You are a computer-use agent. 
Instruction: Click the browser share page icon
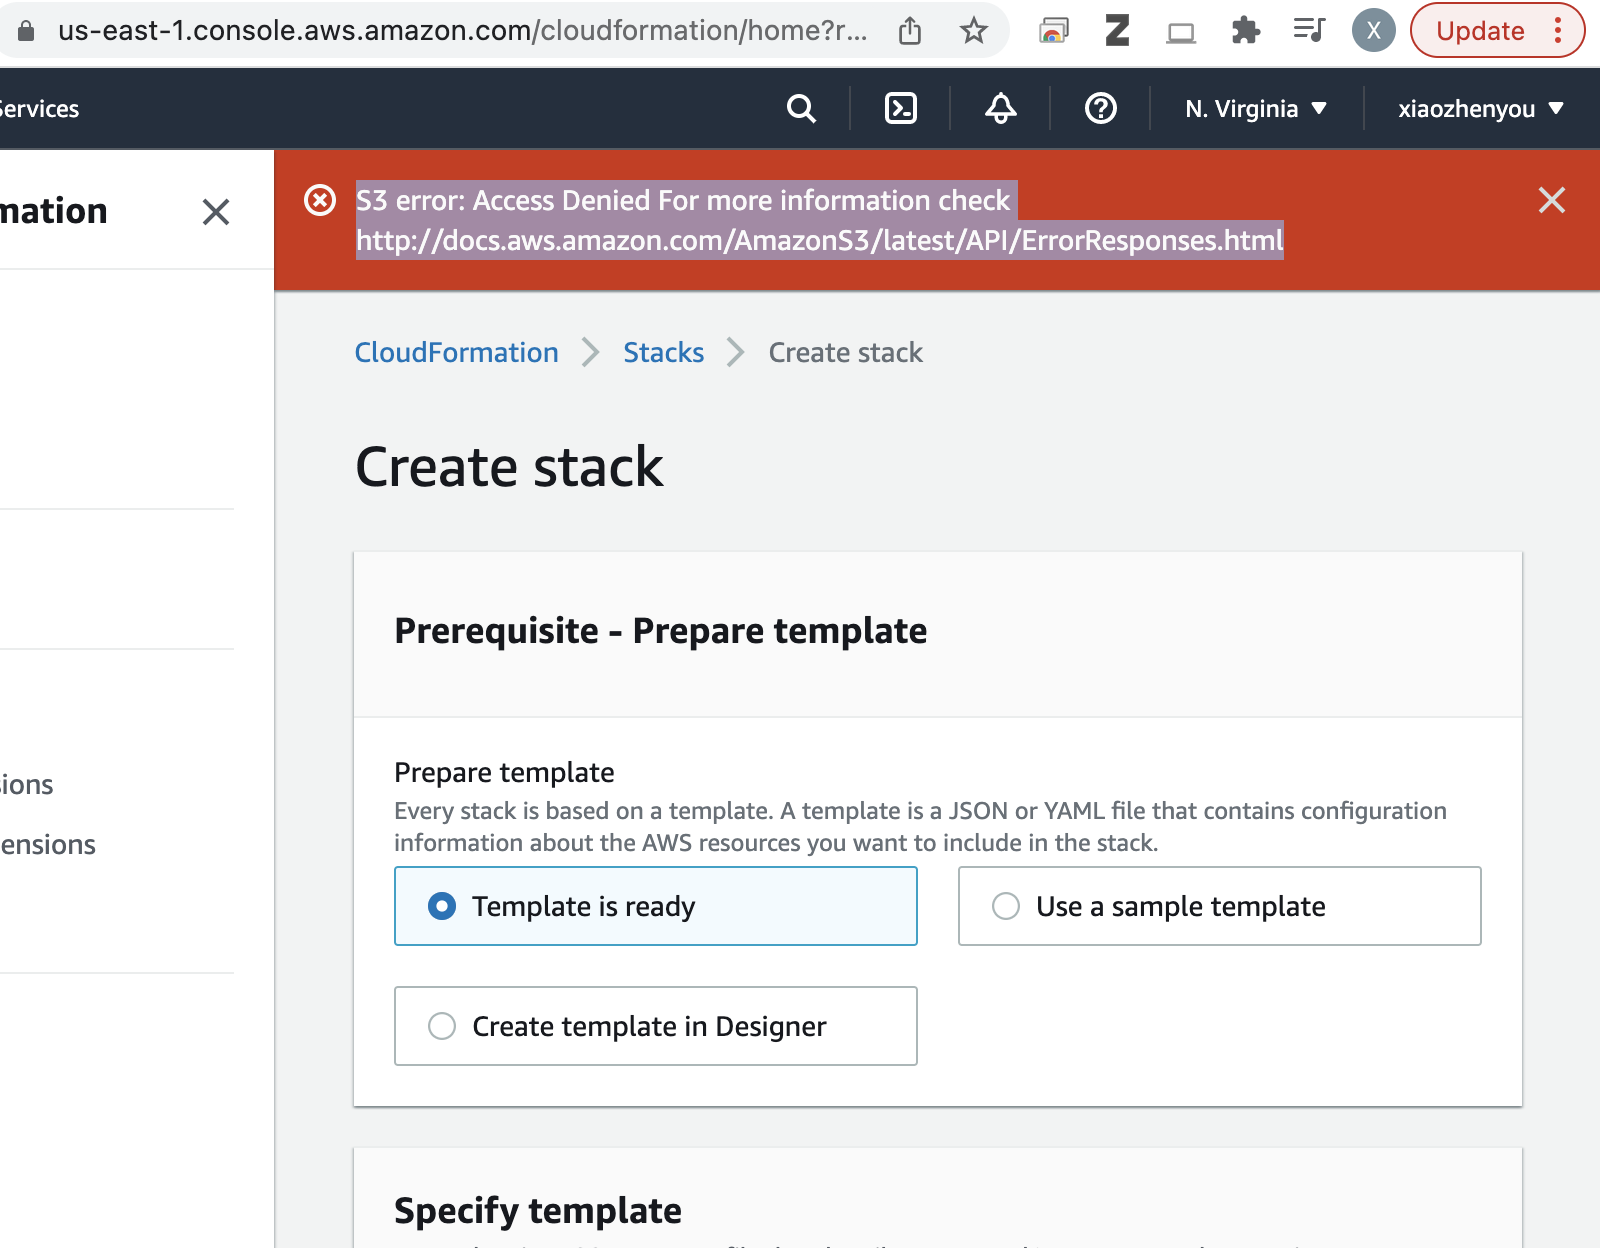(910, 31)
